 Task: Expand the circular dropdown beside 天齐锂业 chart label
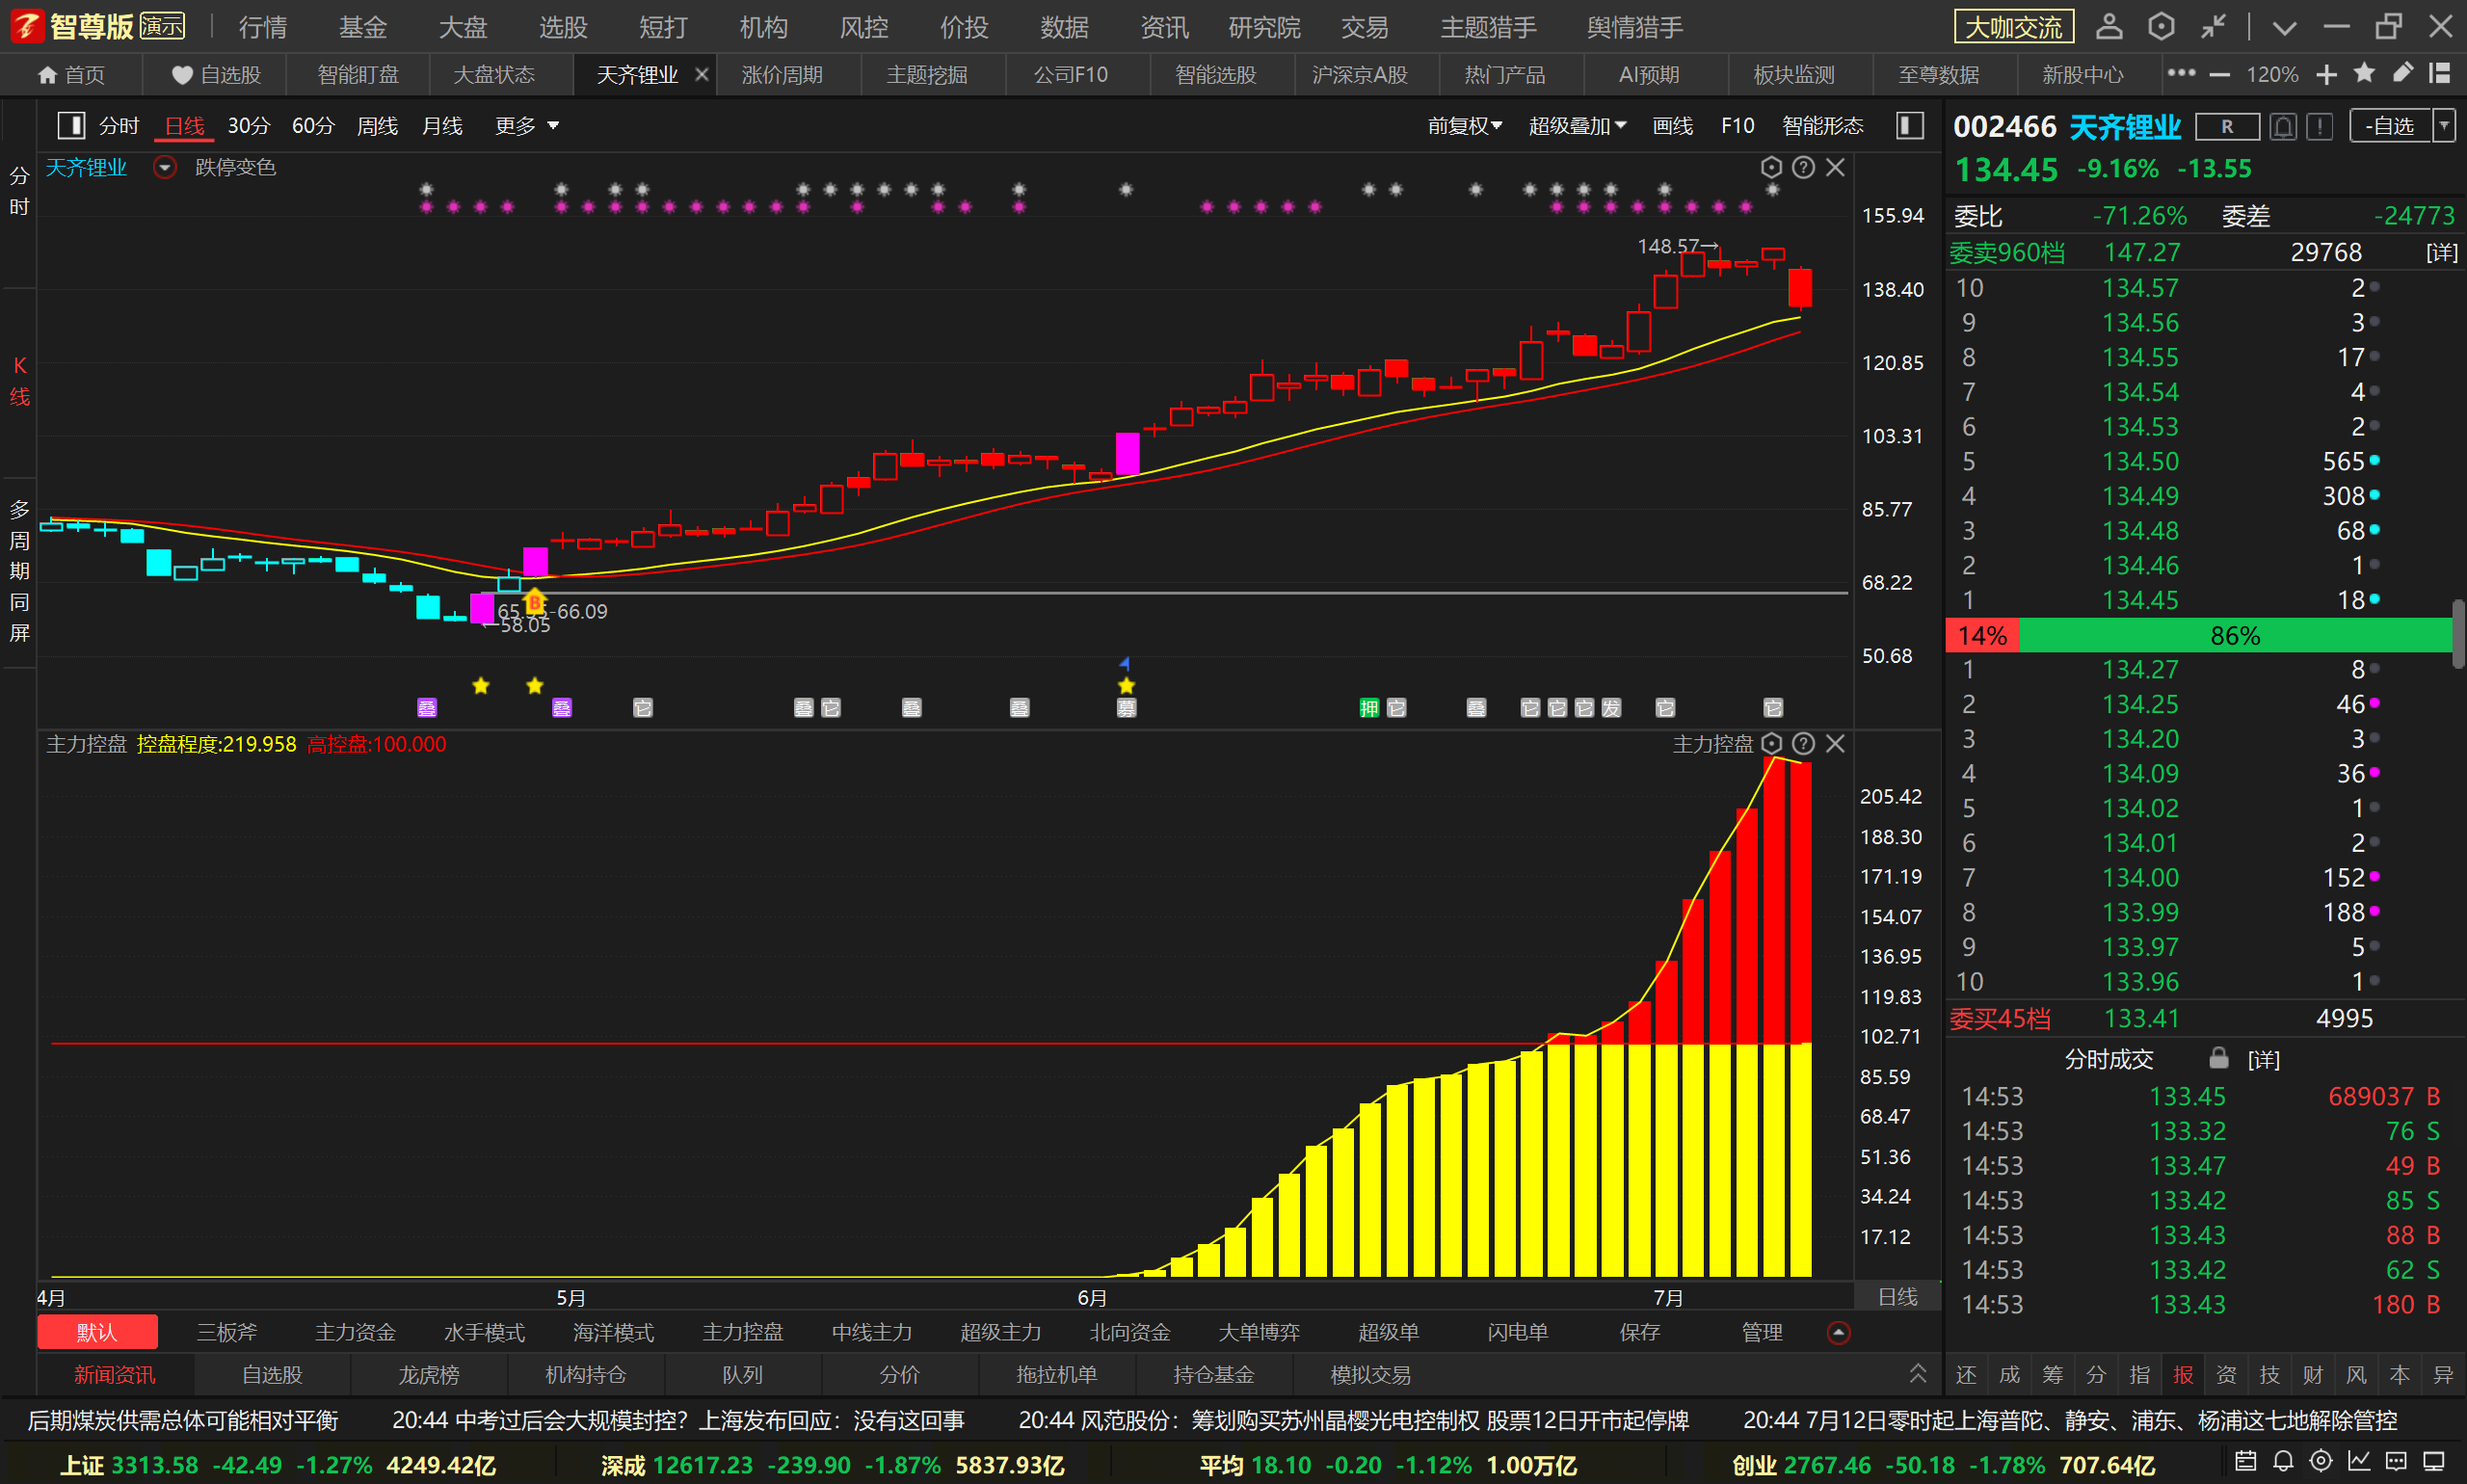pos(165,167)
